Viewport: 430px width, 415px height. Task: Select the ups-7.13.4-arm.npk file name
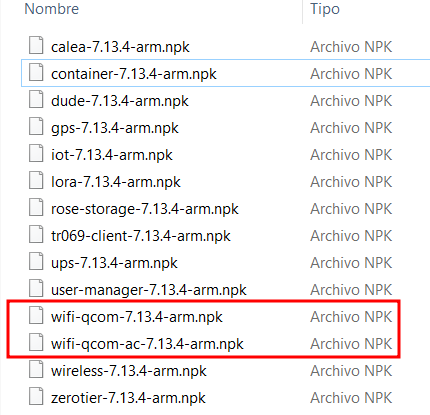click(x=114, y=264)
